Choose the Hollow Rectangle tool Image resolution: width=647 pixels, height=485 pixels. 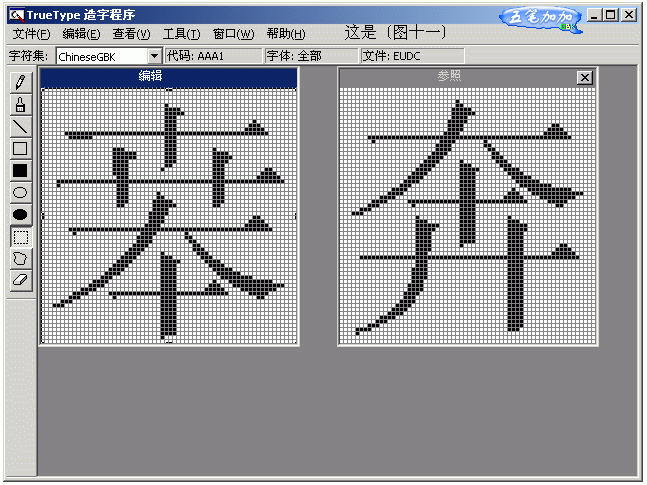(x=20, y=148)
